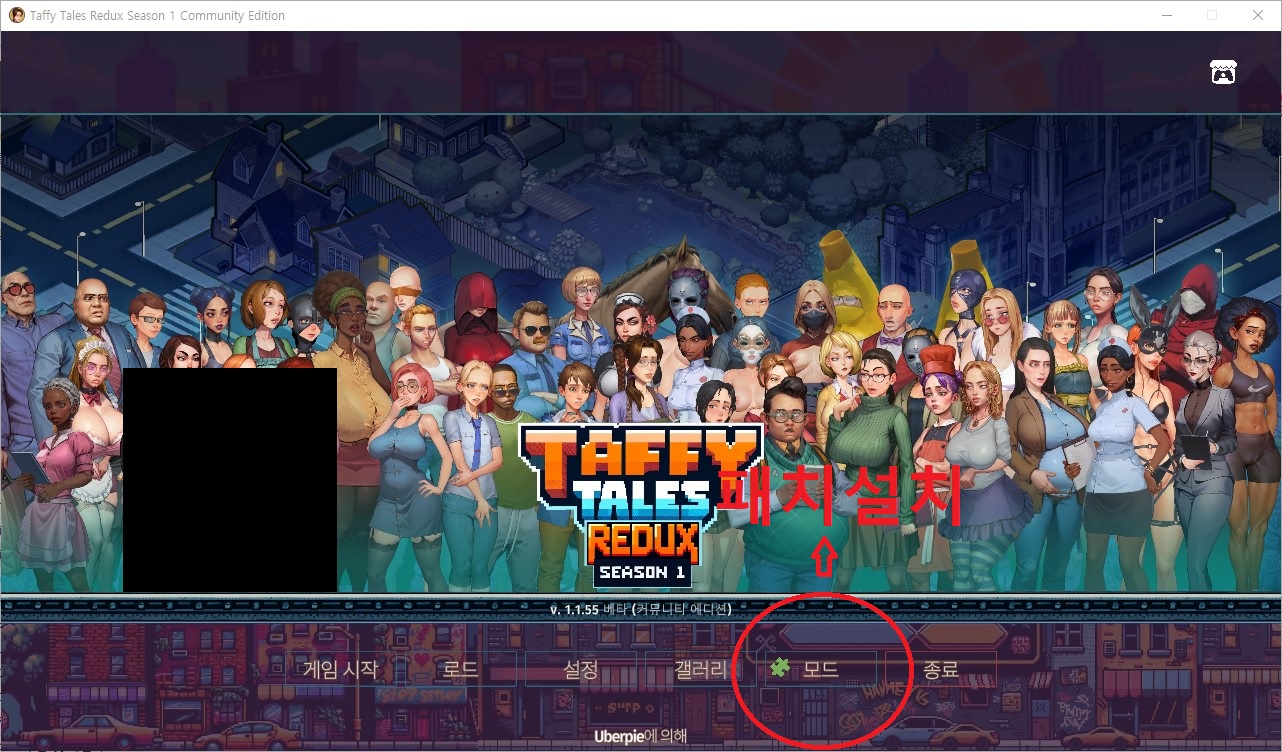Click the v. 1.1.55 version label
Viewport: 1282px width, 752px height.
(640, 609)
